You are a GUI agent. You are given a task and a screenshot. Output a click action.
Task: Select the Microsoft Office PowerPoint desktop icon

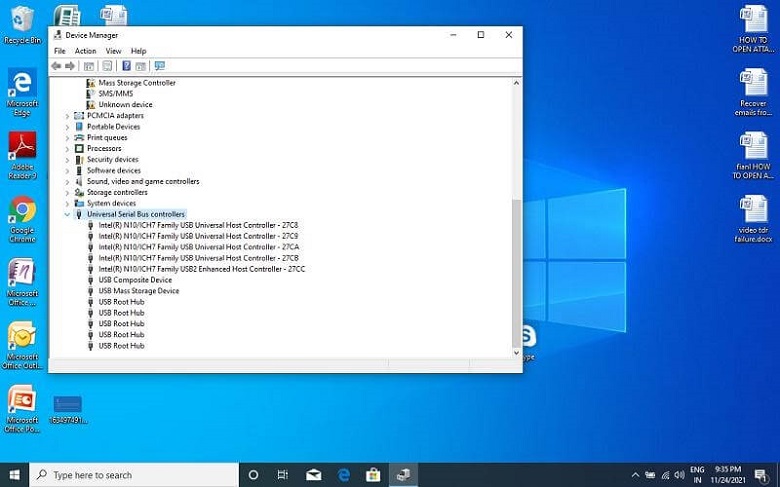[x=22, y=409]
